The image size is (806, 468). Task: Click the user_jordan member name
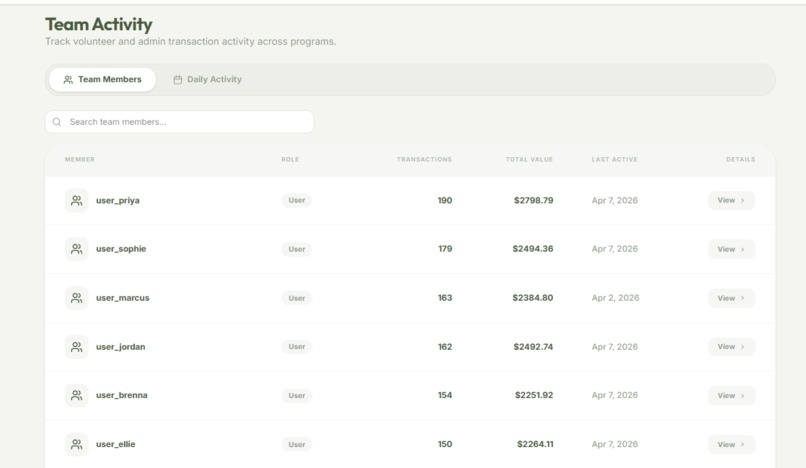(x=120, y=347)
